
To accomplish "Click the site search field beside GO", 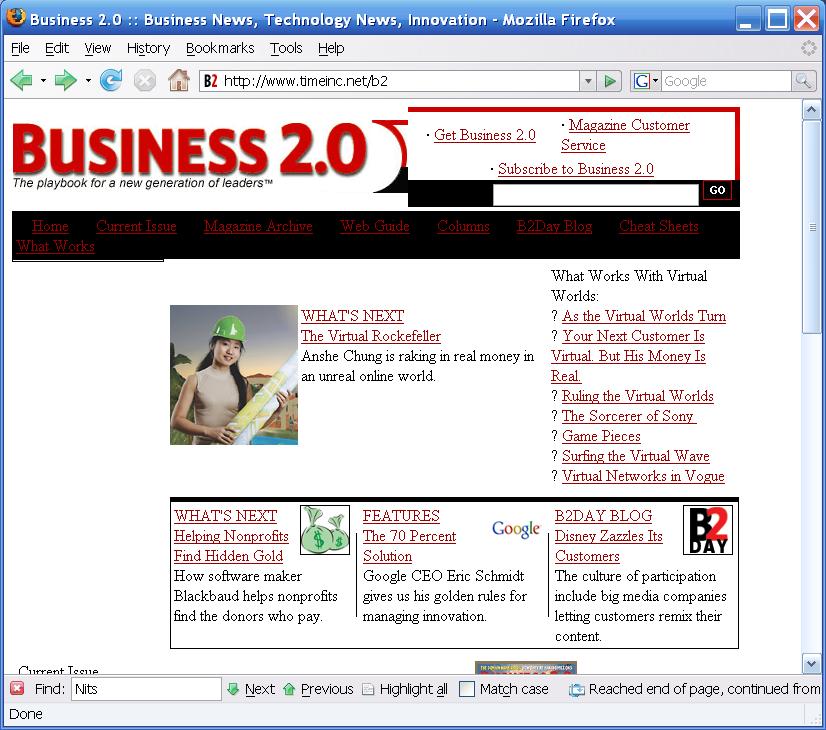I will point(595,194).
